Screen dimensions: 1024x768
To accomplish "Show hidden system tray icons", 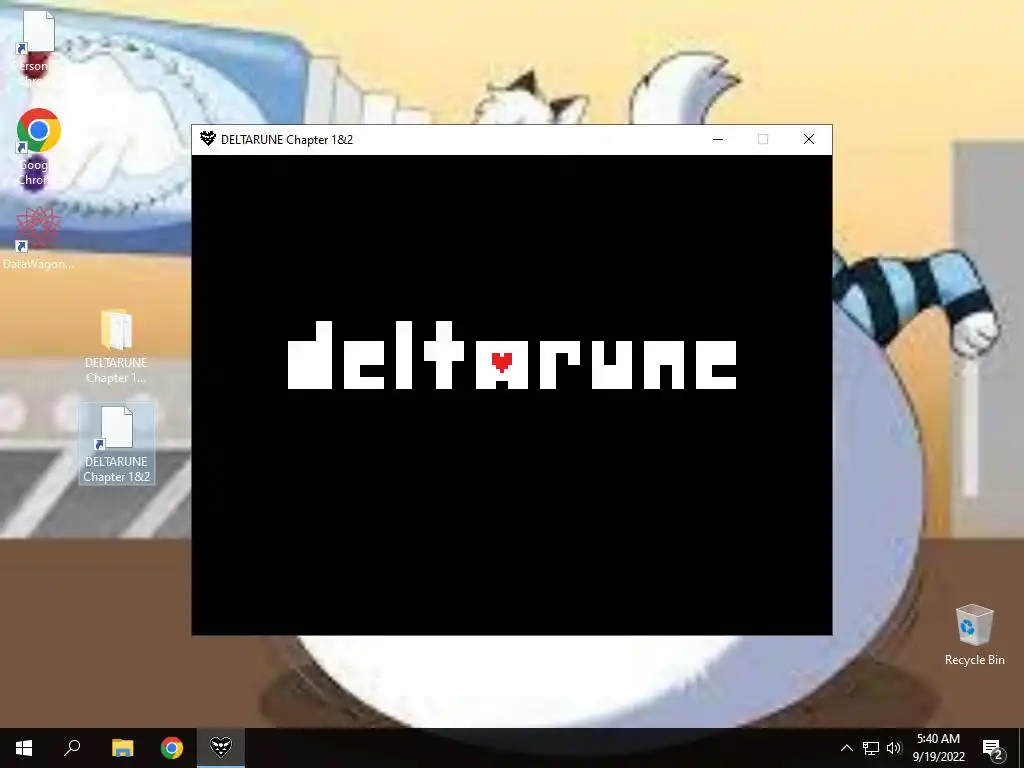I will [846, 748].
